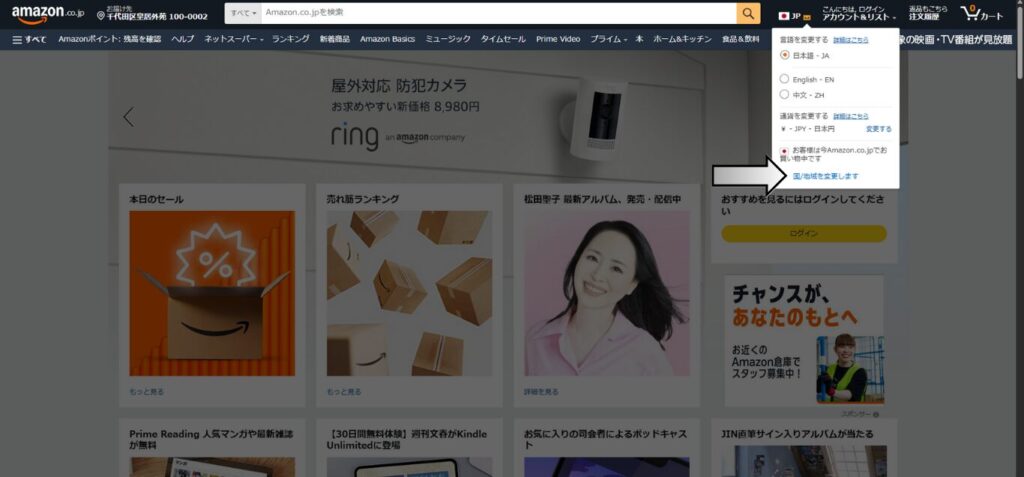Open the shopping cart icon

click(x=982, y=14)
